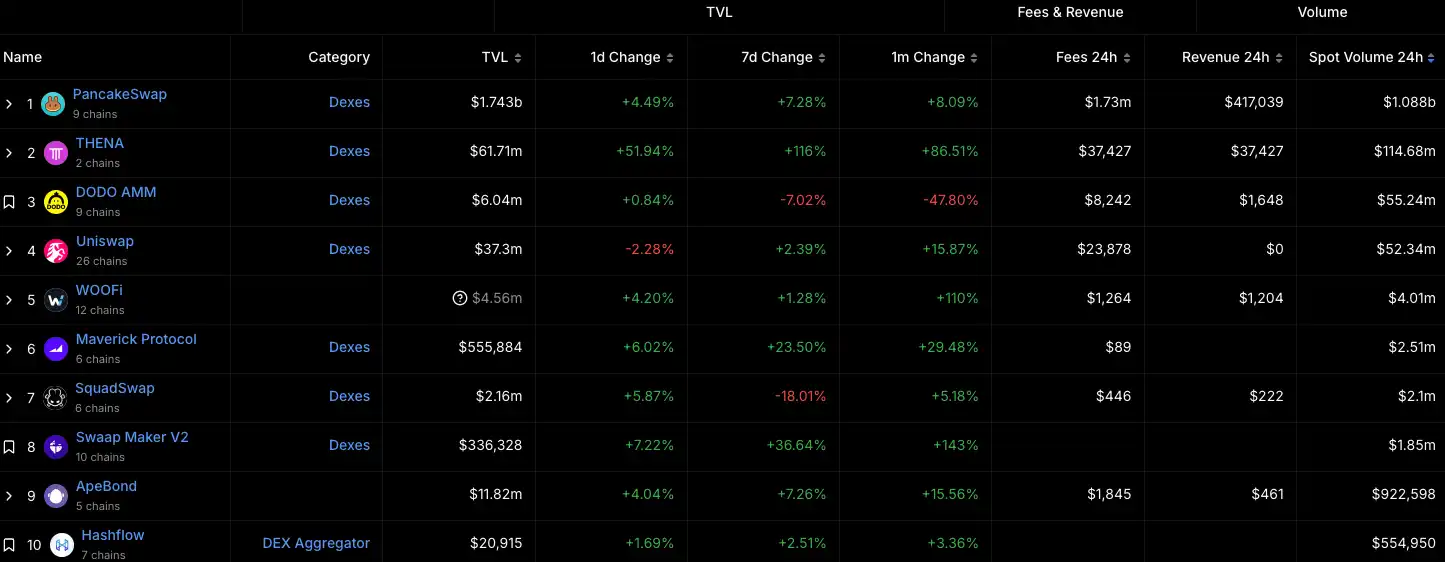
Task: Bookmark the Hashflow protocol
Action: (x=9, y=544)
